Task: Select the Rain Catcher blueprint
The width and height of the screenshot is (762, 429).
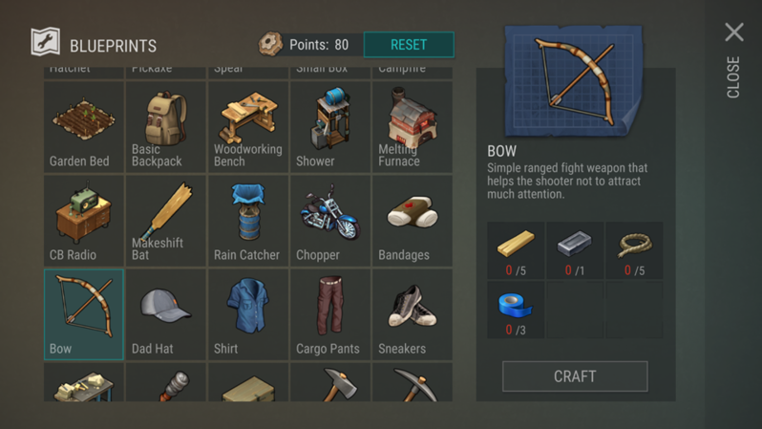Action: click(x=248, y=221)
